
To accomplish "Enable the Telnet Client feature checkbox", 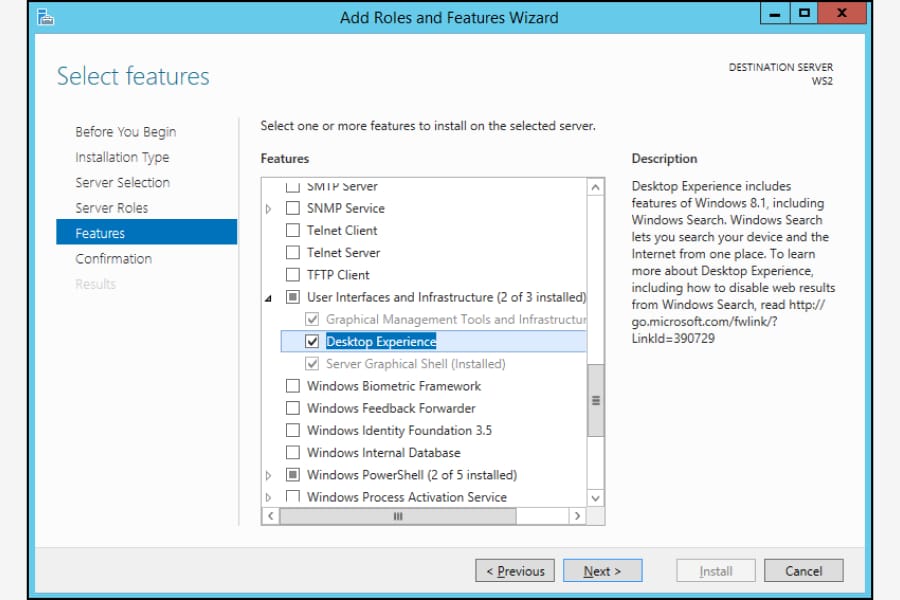I will [293, 230].
